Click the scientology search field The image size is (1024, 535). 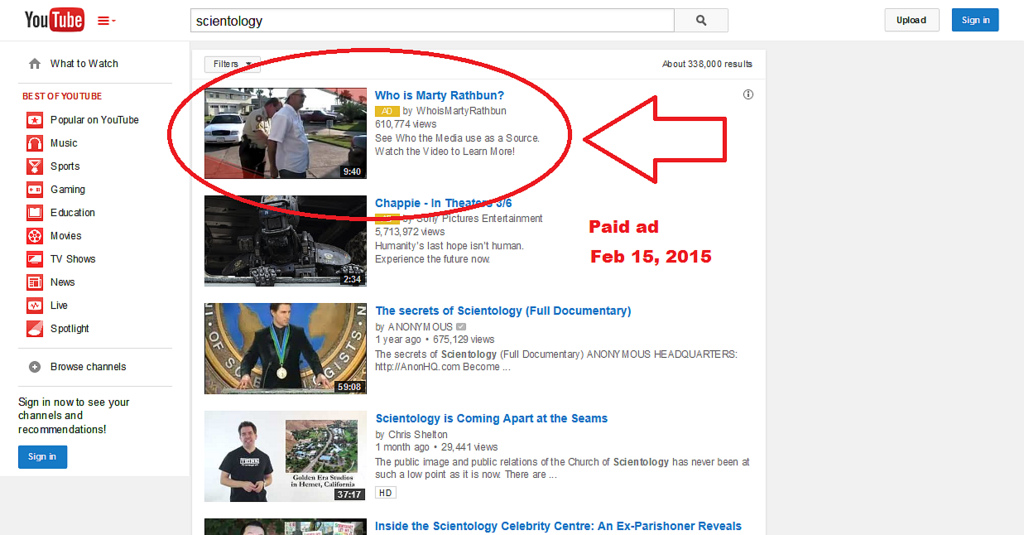tap(432, 21)
